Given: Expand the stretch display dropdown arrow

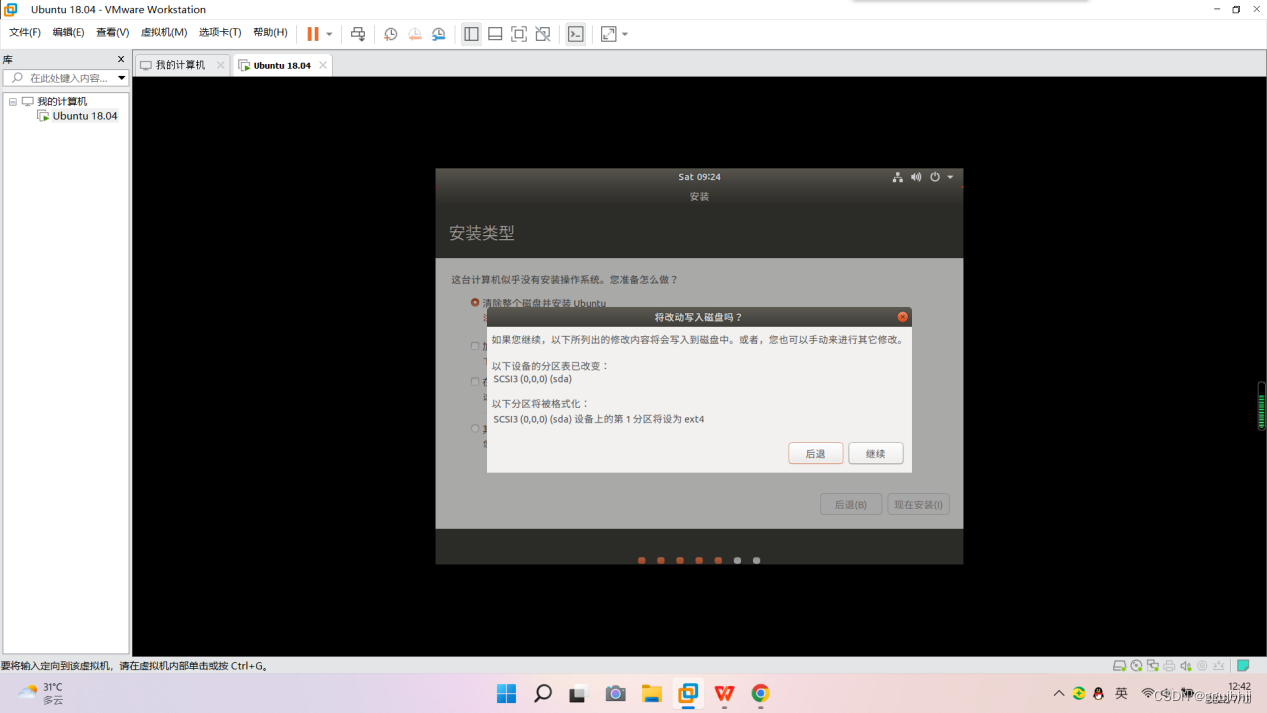Looking at the screenshot, I should point(625,34).
